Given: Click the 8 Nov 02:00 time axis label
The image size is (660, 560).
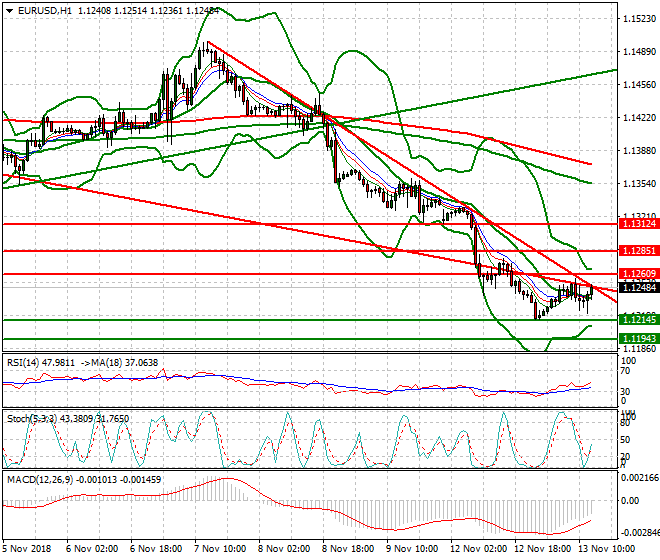Looking at the screenshot, I should [x=284, y=549].
